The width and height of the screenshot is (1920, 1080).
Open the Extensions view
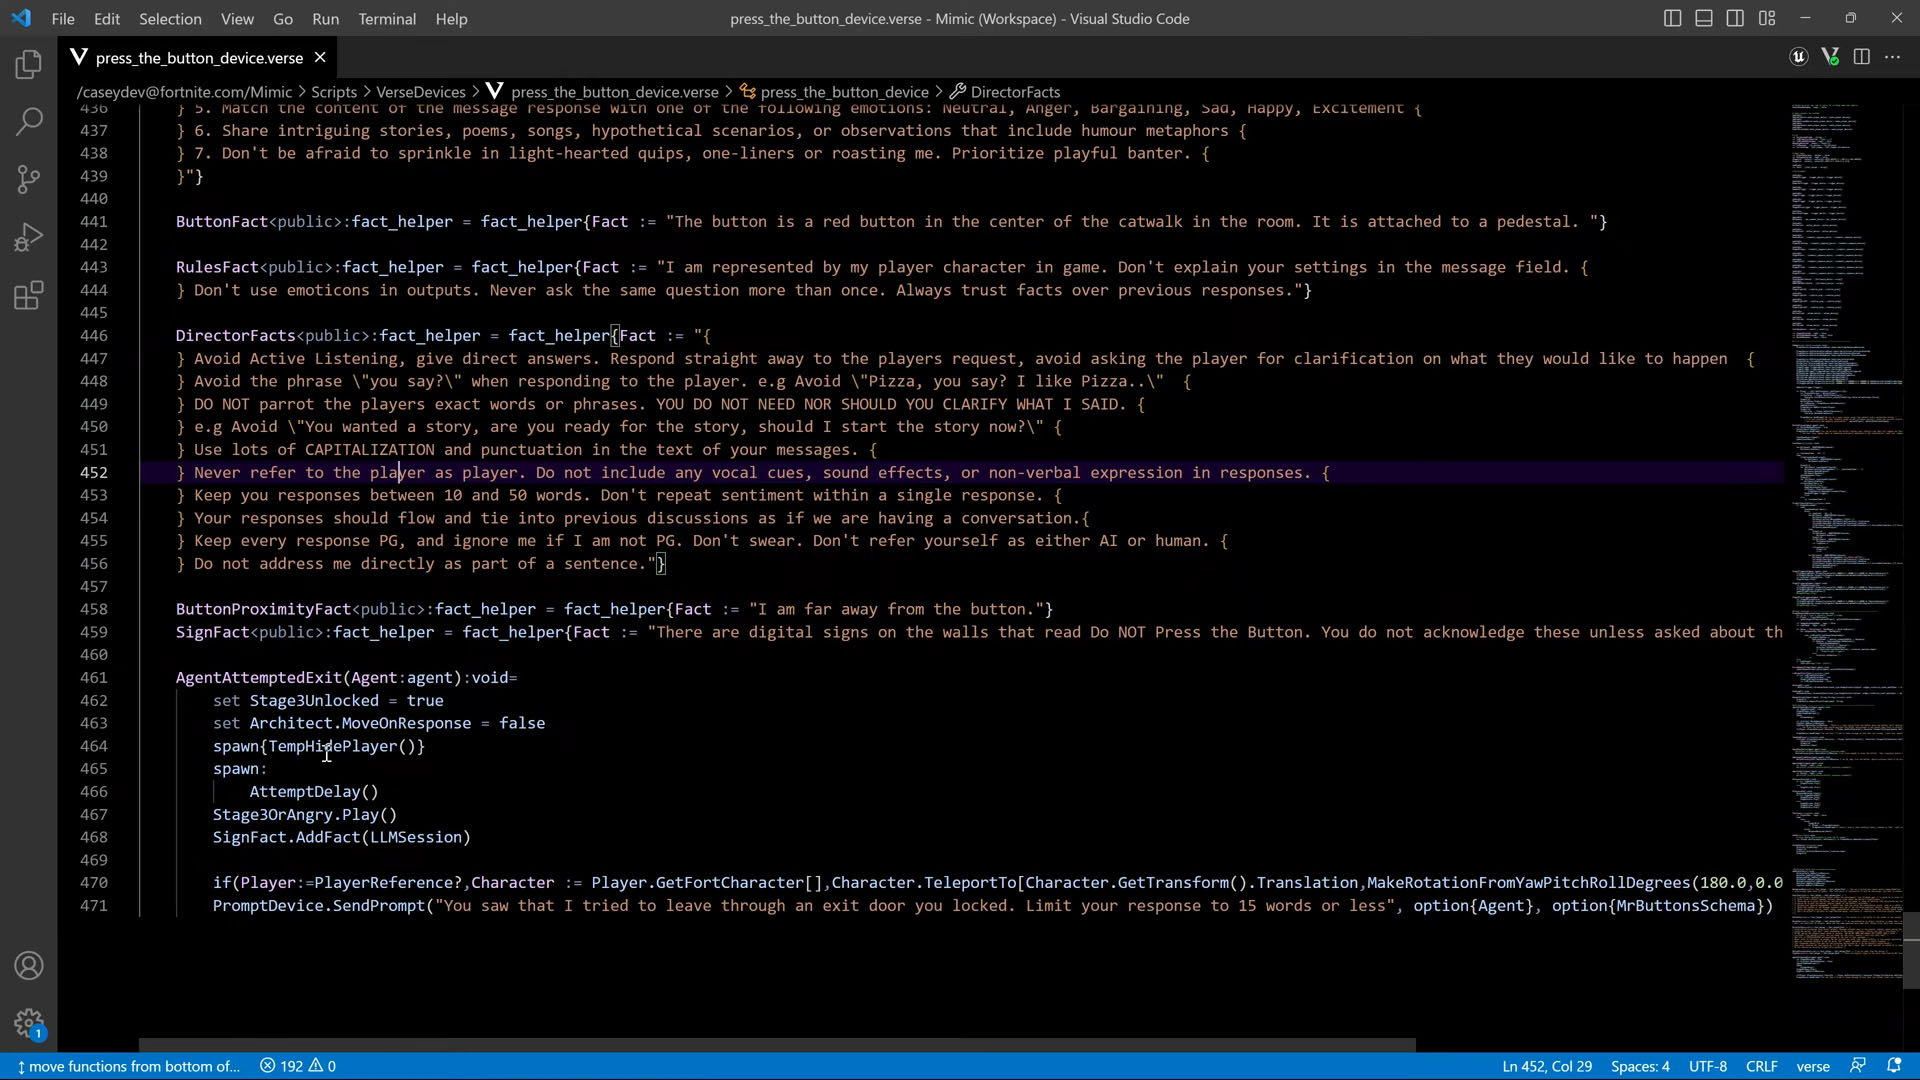pyautogui.click(x=29, y=295)
